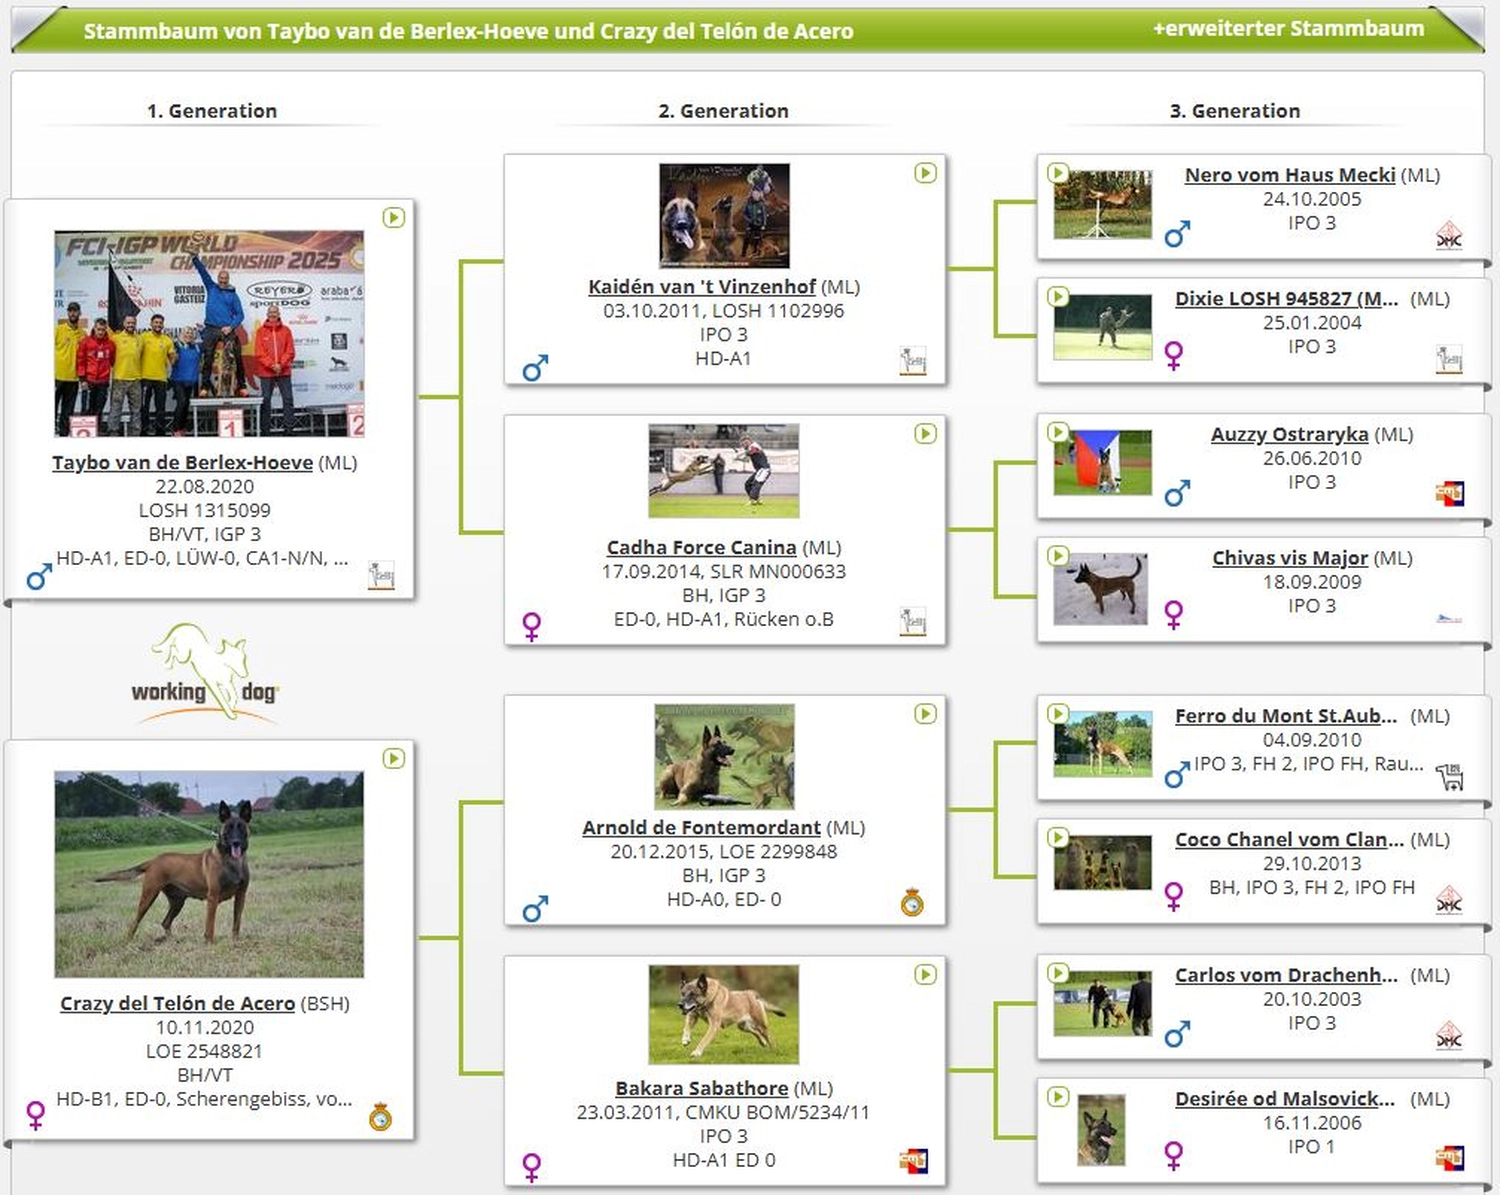Open Taybo van de Berlex-Hoeve profile link
This screenshot has height=1195, width=1500.
tap(182, 463)
